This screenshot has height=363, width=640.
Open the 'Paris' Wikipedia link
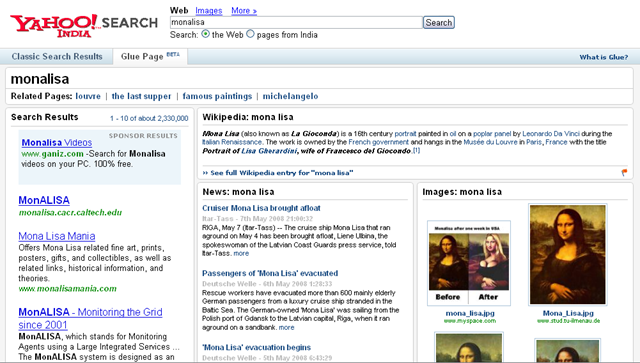tap(534, 142)
